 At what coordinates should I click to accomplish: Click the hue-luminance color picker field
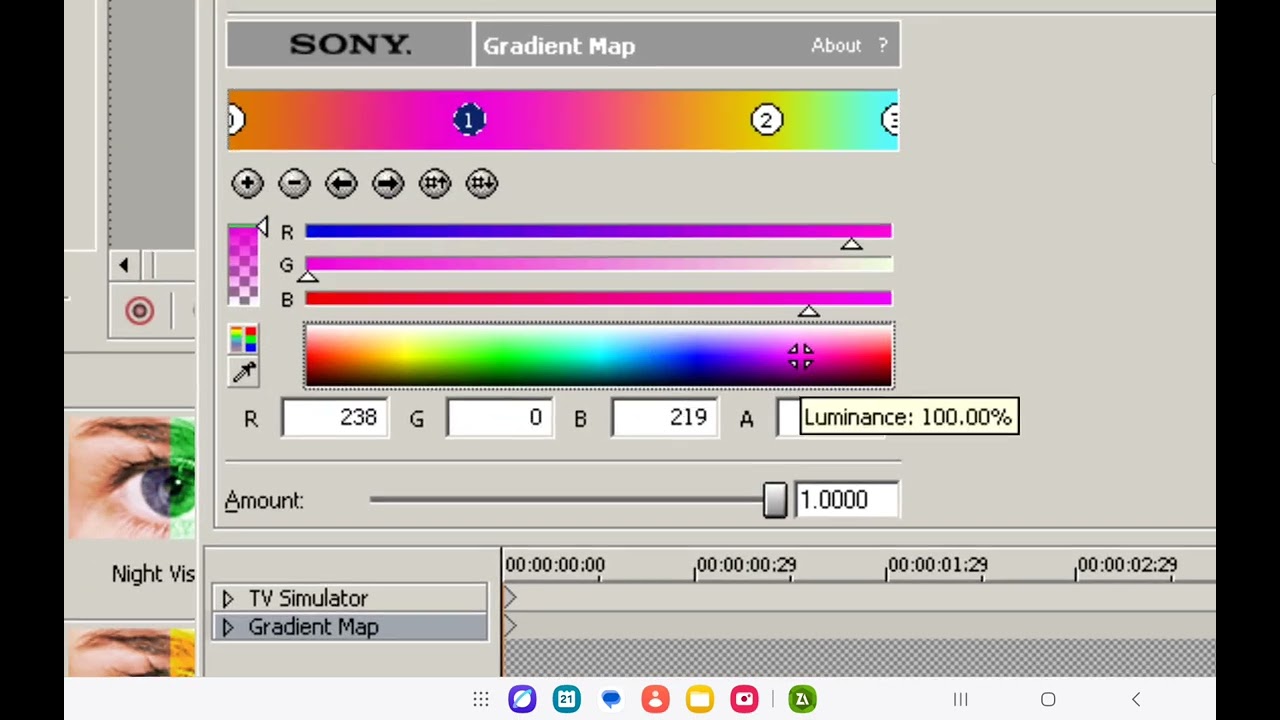(599, 355)
